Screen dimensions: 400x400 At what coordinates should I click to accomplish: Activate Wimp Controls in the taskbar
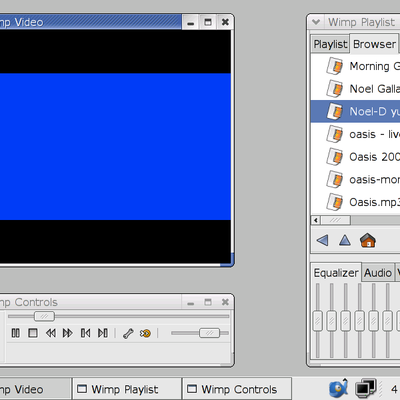tap(237, 389)
